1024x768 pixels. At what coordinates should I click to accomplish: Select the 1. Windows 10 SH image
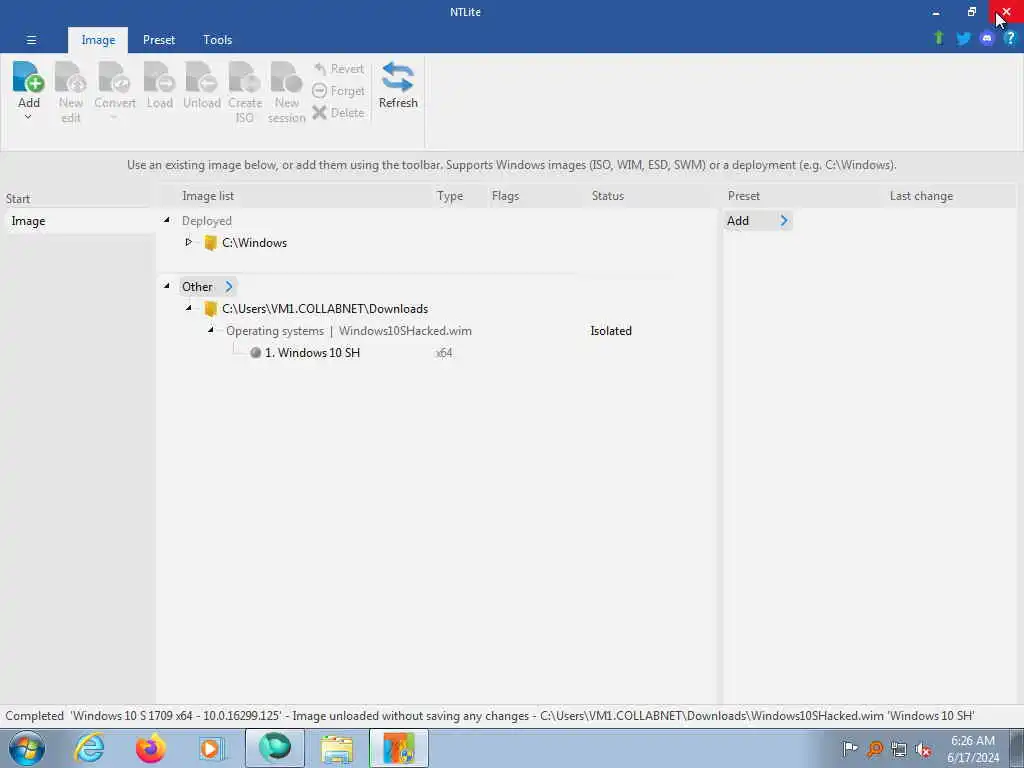(x=312, y=353)
